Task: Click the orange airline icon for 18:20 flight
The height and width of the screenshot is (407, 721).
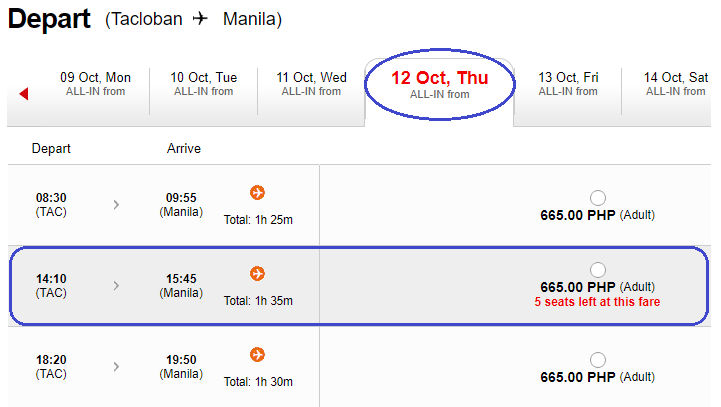Action: coord(257,355)
